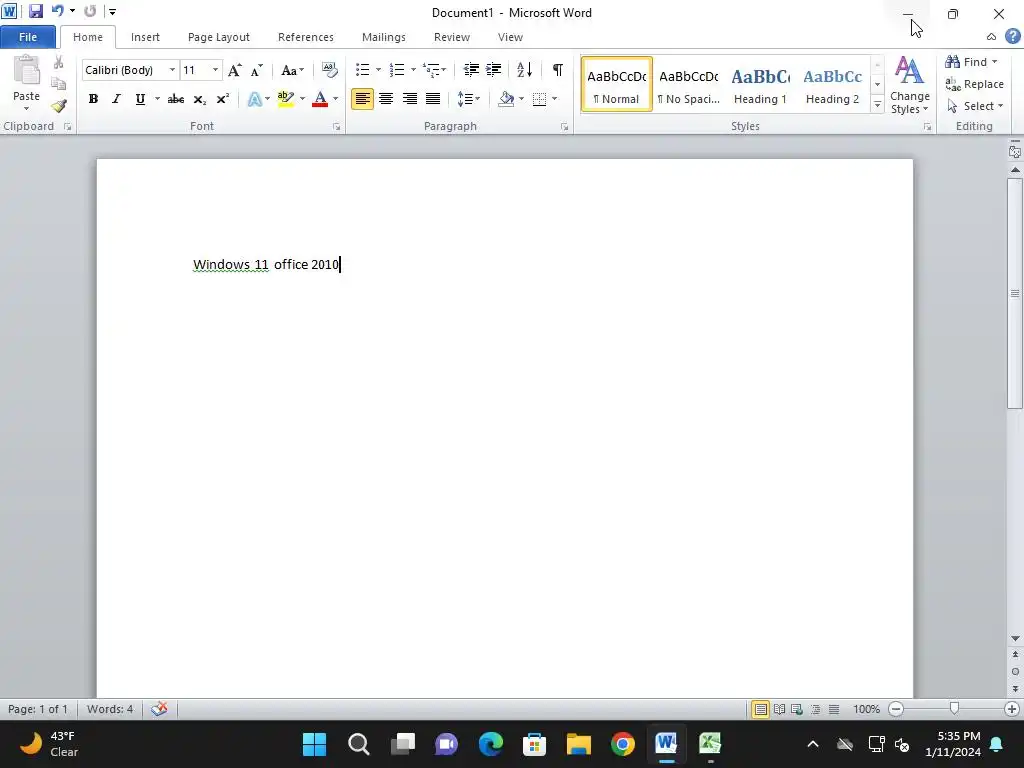Shrink font size with the smaller A icon
The image size is (1024, 768).
tap(257, 70)
